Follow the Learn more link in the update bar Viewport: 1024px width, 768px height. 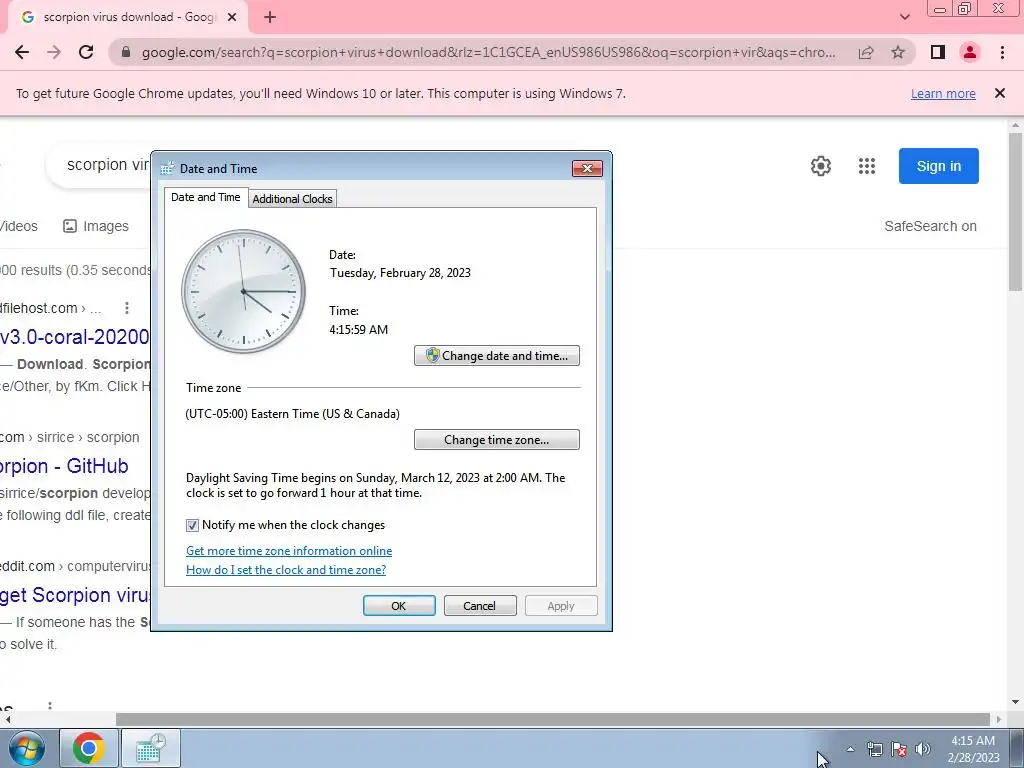943,93
